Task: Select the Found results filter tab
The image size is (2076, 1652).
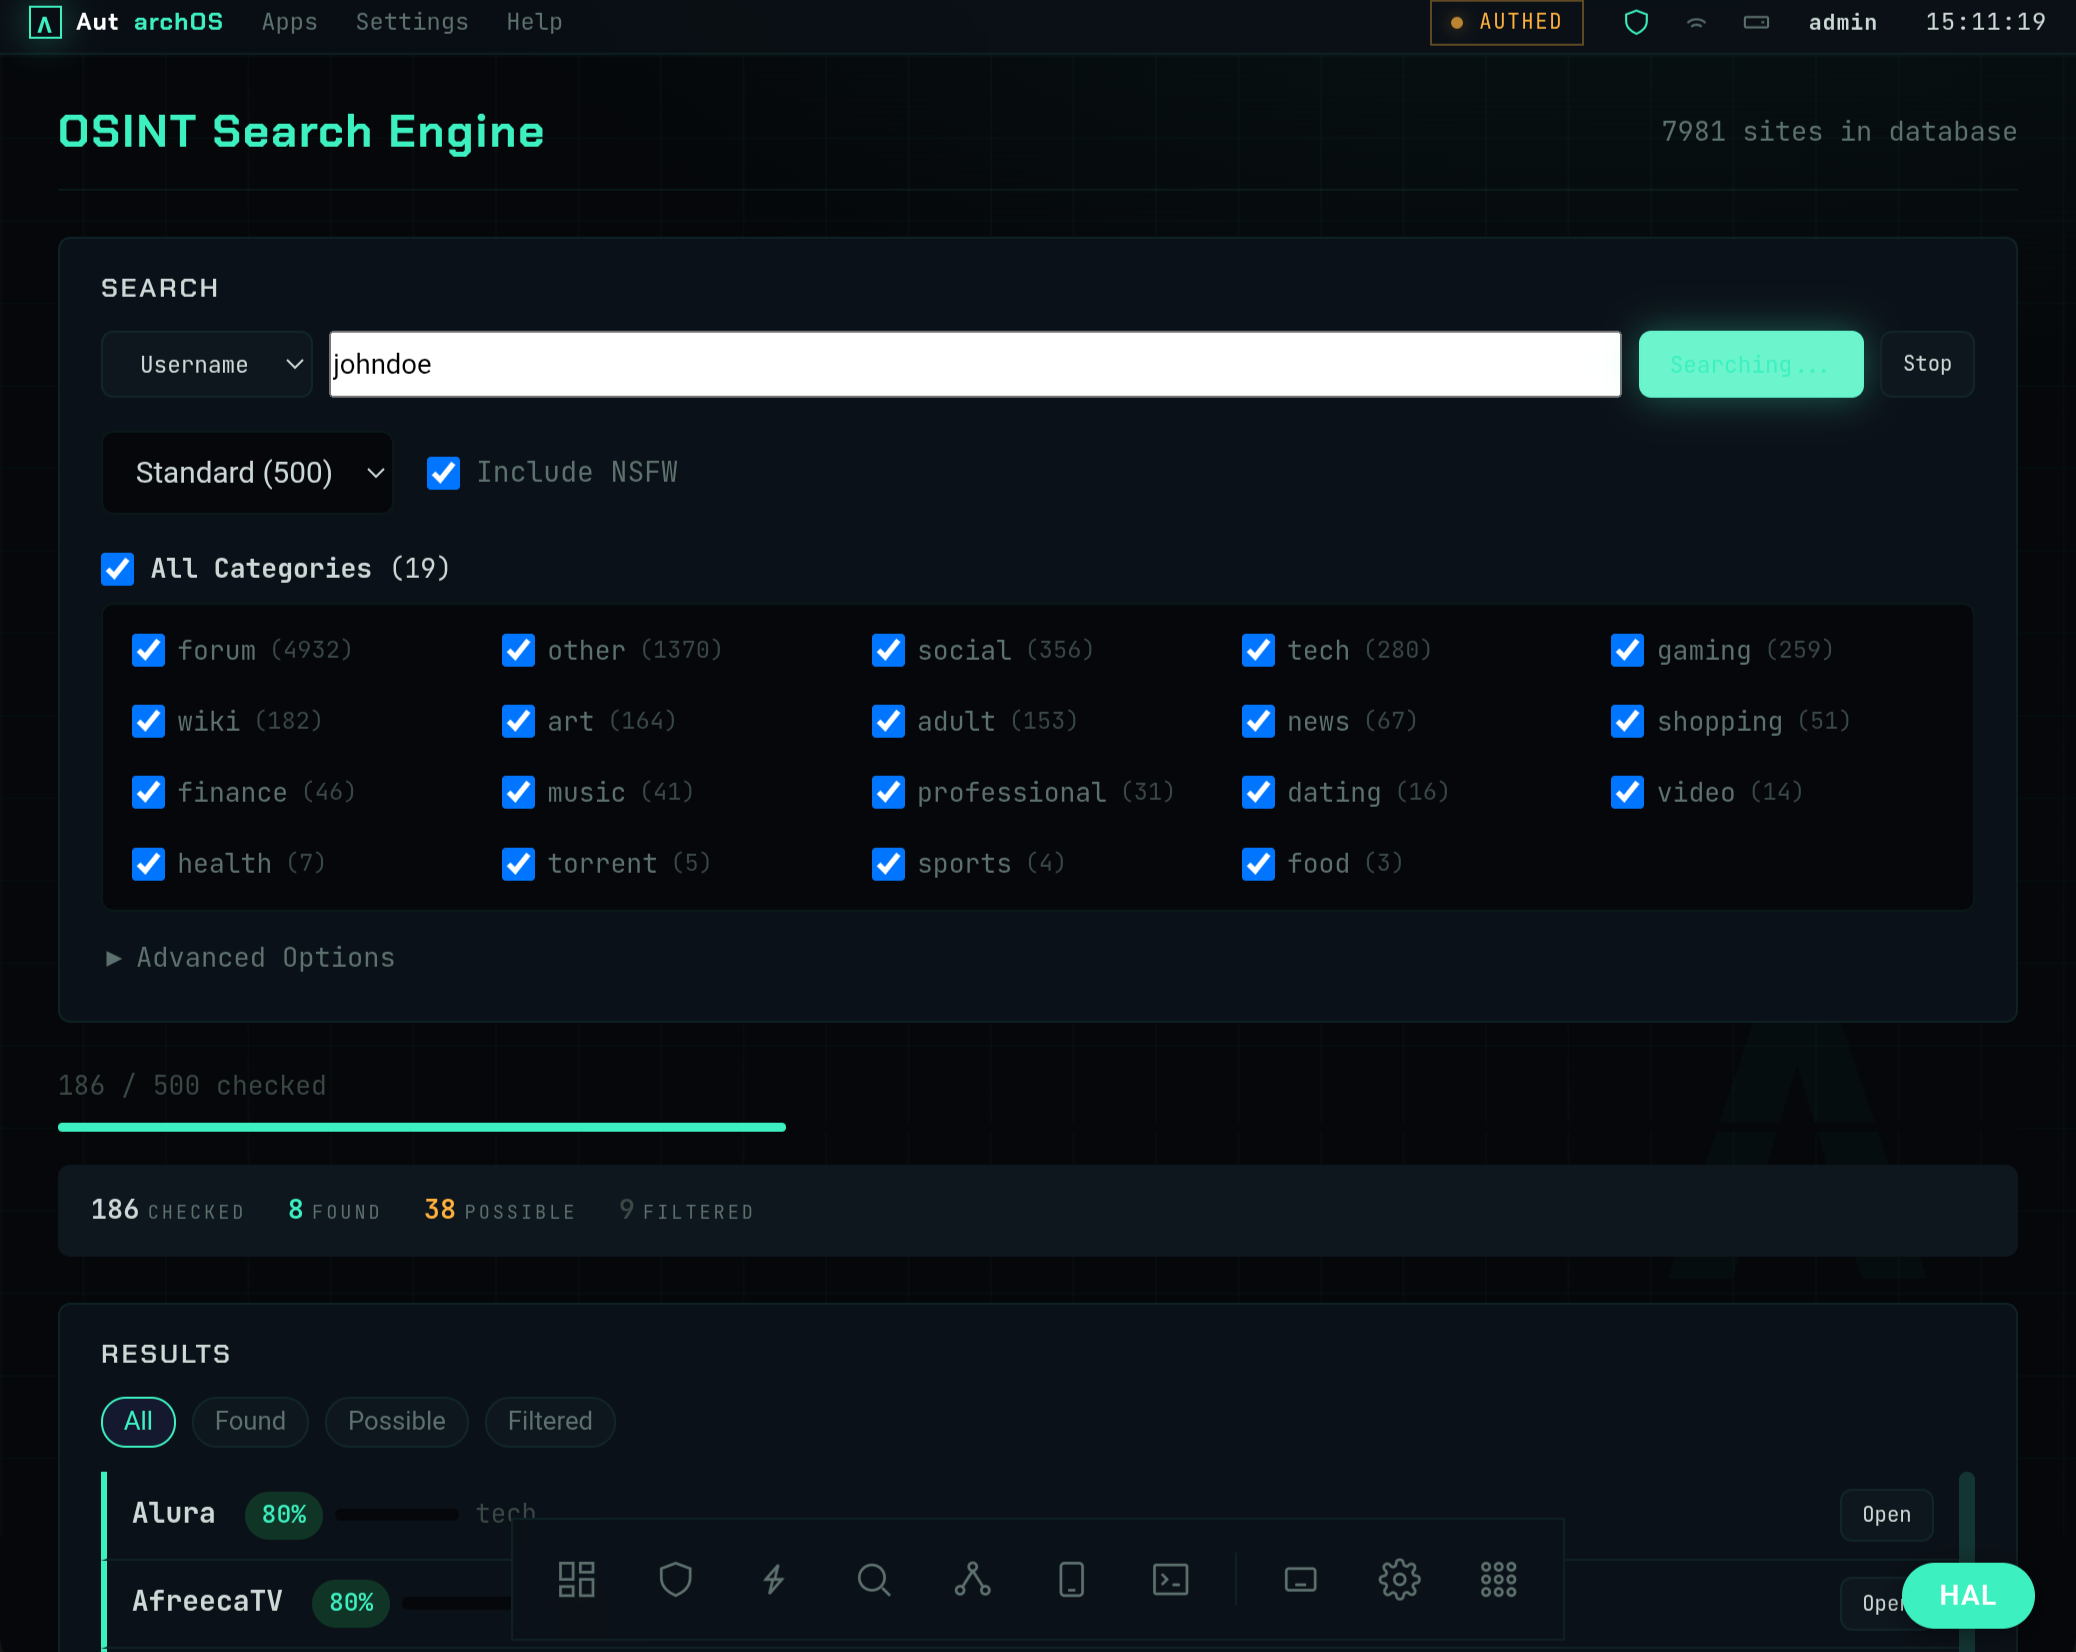Action: coord(250,1422)
